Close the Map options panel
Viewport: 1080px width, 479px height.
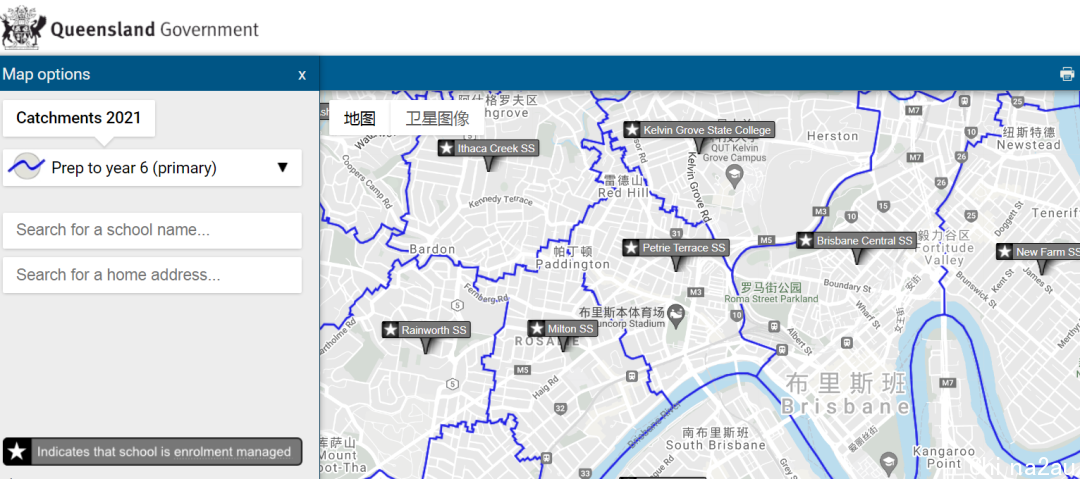(x=302, y=74)
